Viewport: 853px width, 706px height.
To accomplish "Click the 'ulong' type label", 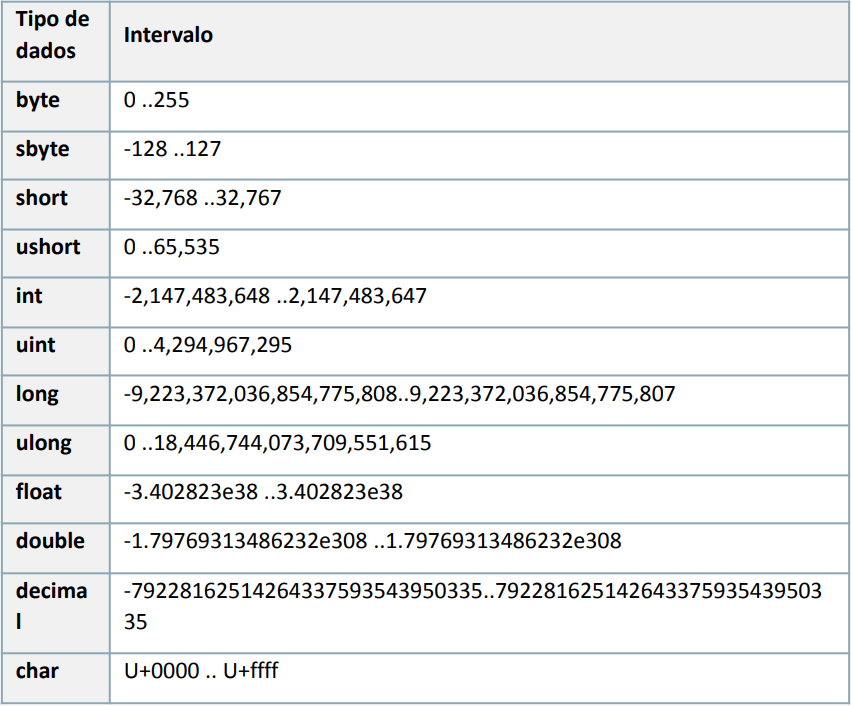I will coord(43,443).
